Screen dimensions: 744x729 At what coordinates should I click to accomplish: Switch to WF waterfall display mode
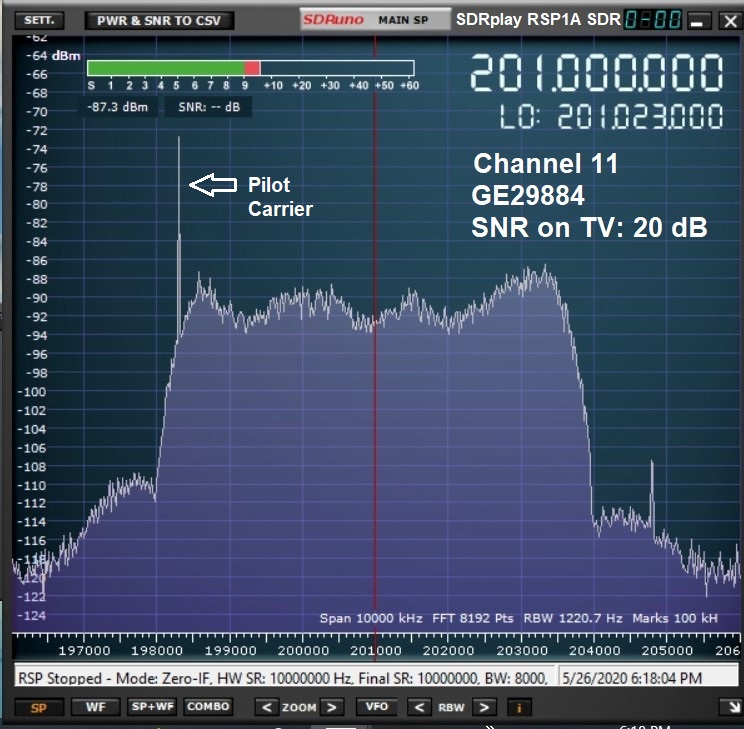tap(95, 707)
